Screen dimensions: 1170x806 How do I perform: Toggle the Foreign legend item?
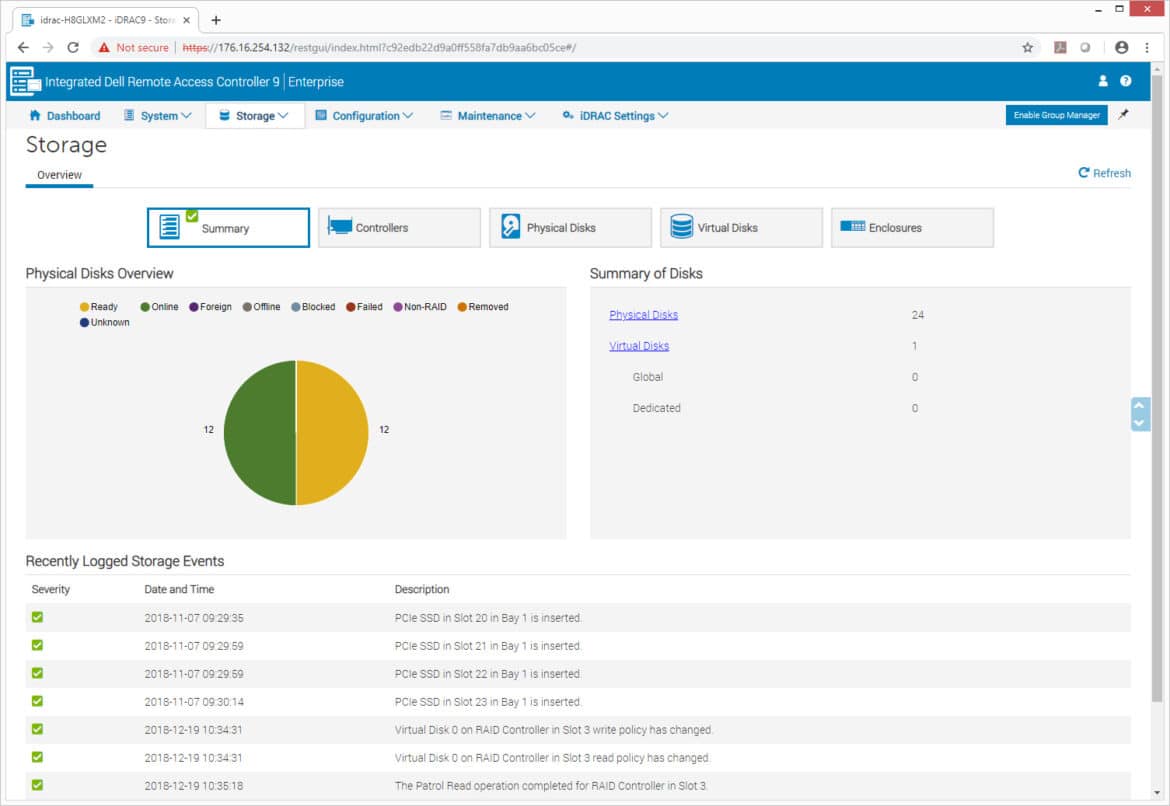click(210, 307)
